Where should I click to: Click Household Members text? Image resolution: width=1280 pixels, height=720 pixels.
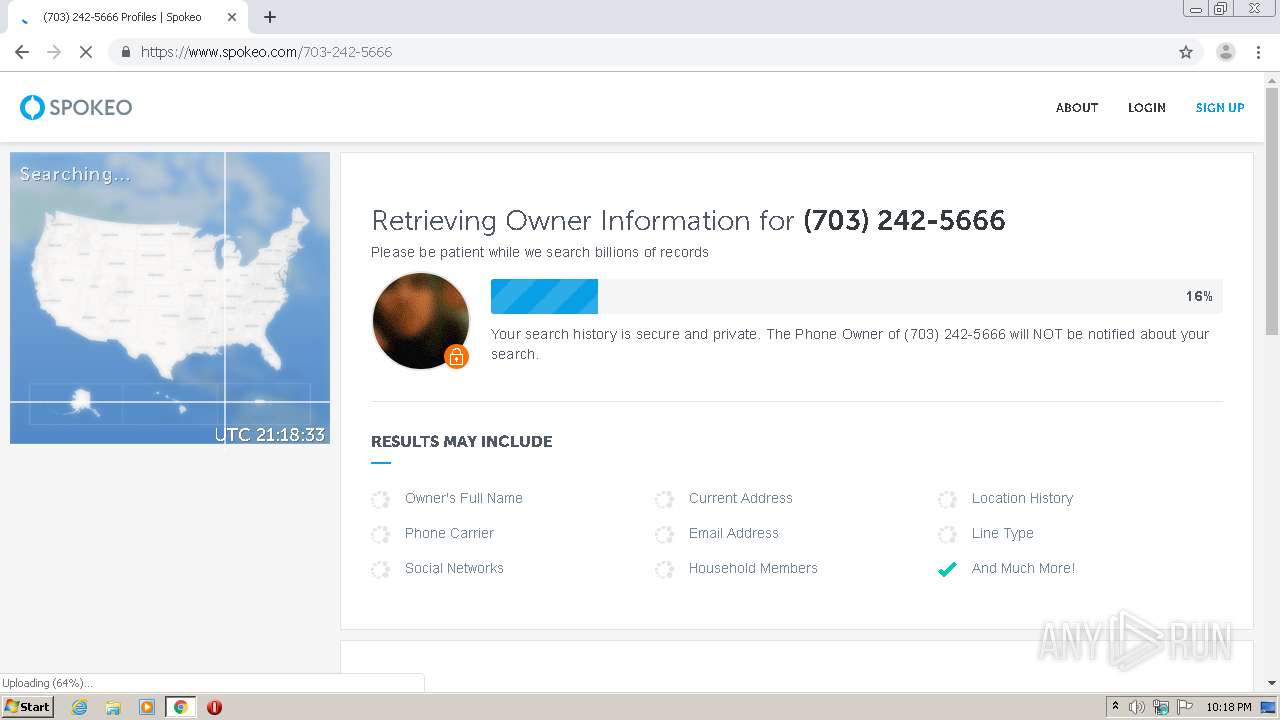click(753, 568)
